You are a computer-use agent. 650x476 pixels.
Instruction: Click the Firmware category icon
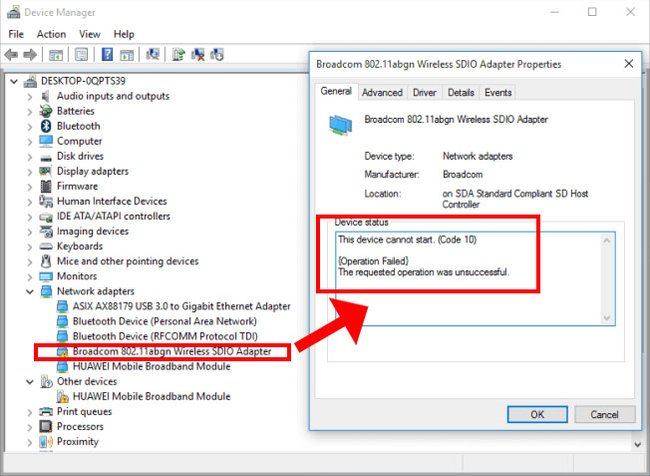46,186
